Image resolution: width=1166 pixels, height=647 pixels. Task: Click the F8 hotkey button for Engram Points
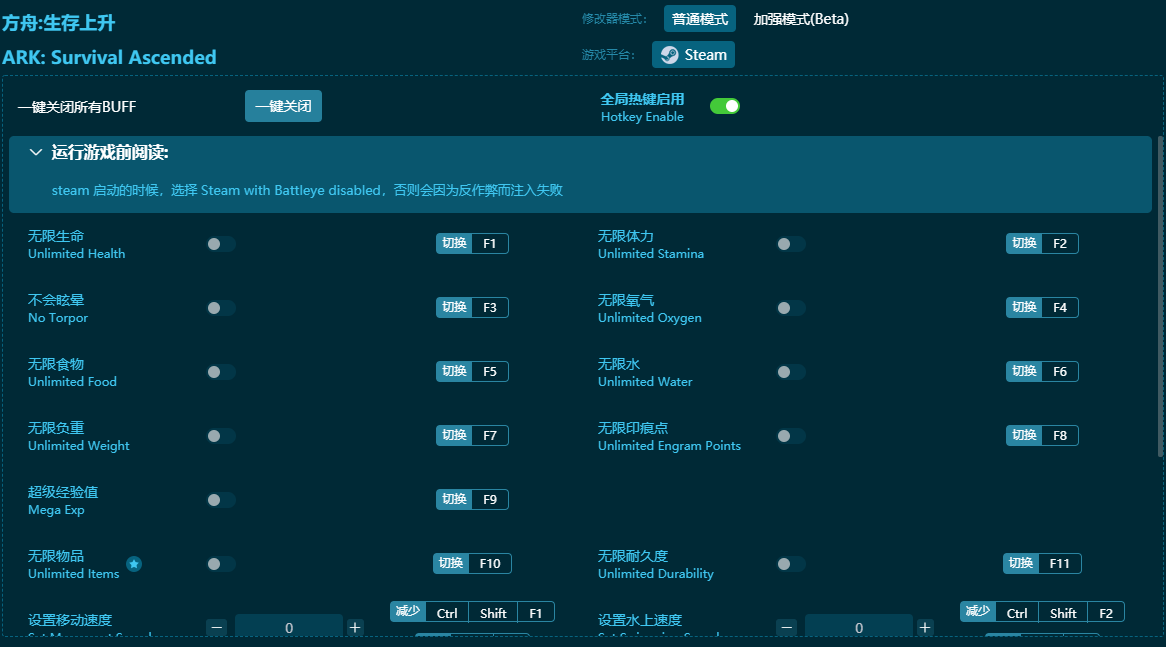(1042, 435)
